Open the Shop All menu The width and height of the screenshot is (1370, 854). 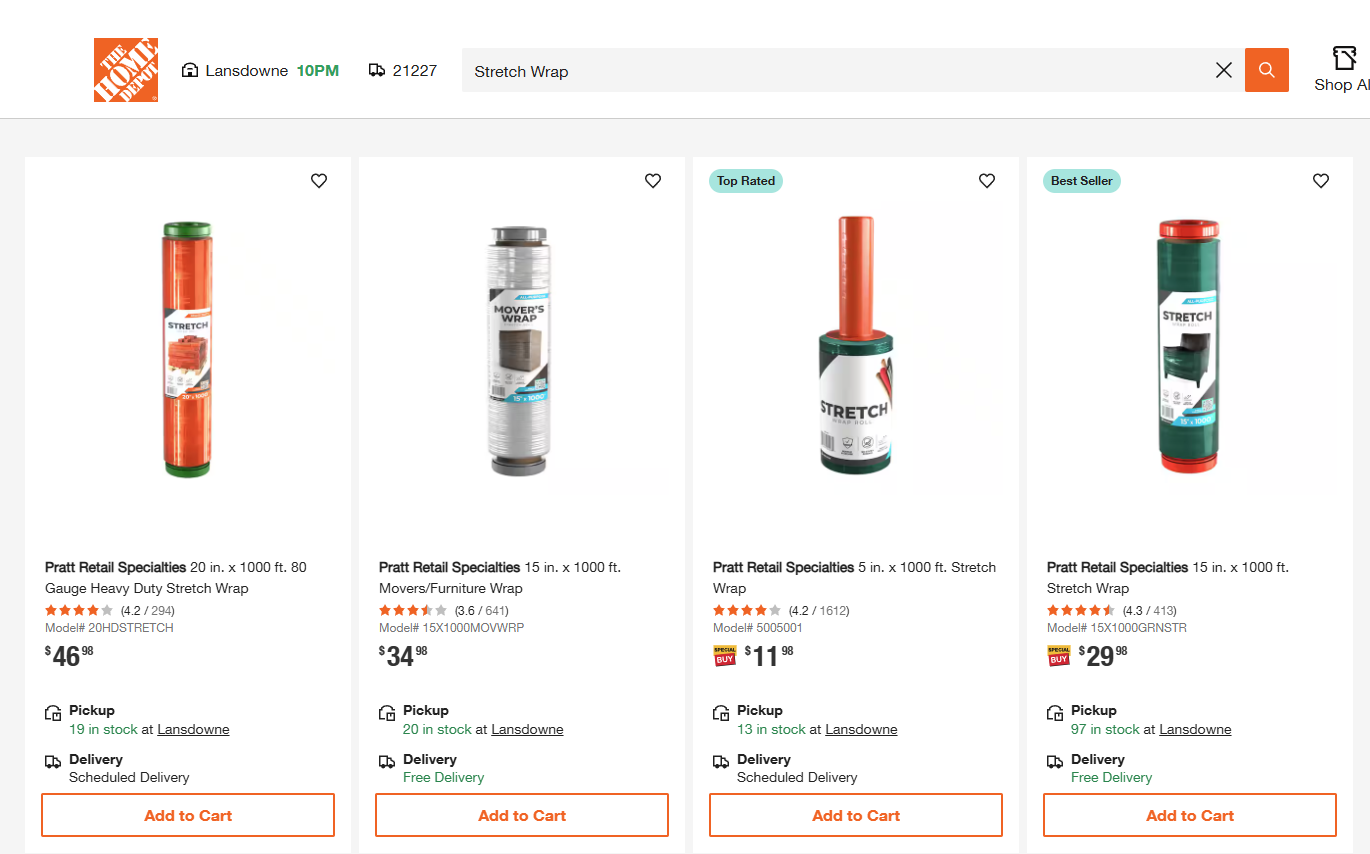[x=1343, y=69]
